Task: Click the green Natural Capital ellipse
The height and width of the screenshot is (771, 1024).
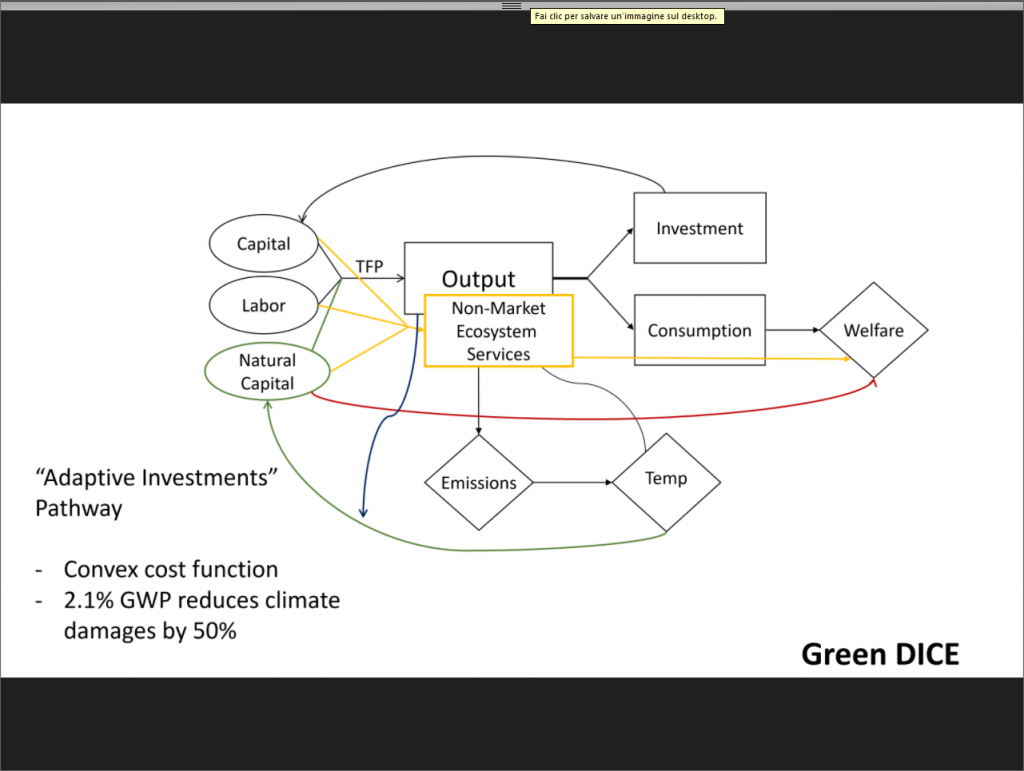Action: pos(267,370)
